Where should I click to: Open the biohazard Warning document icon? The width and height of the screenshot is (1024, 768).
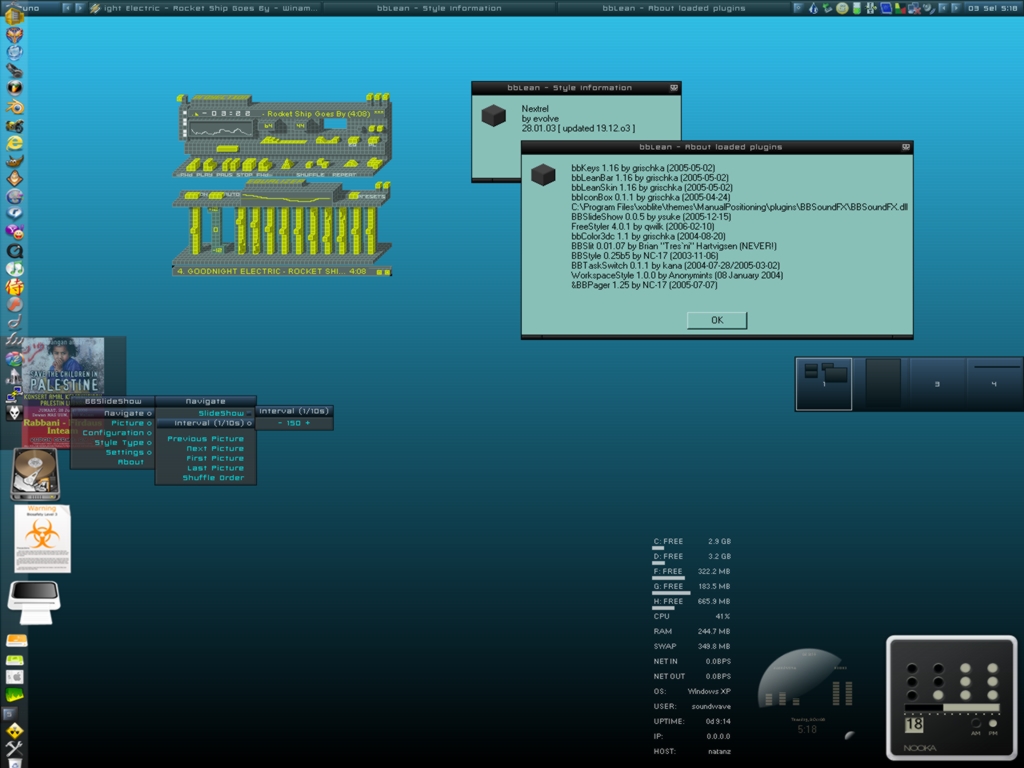coord(42,538)
